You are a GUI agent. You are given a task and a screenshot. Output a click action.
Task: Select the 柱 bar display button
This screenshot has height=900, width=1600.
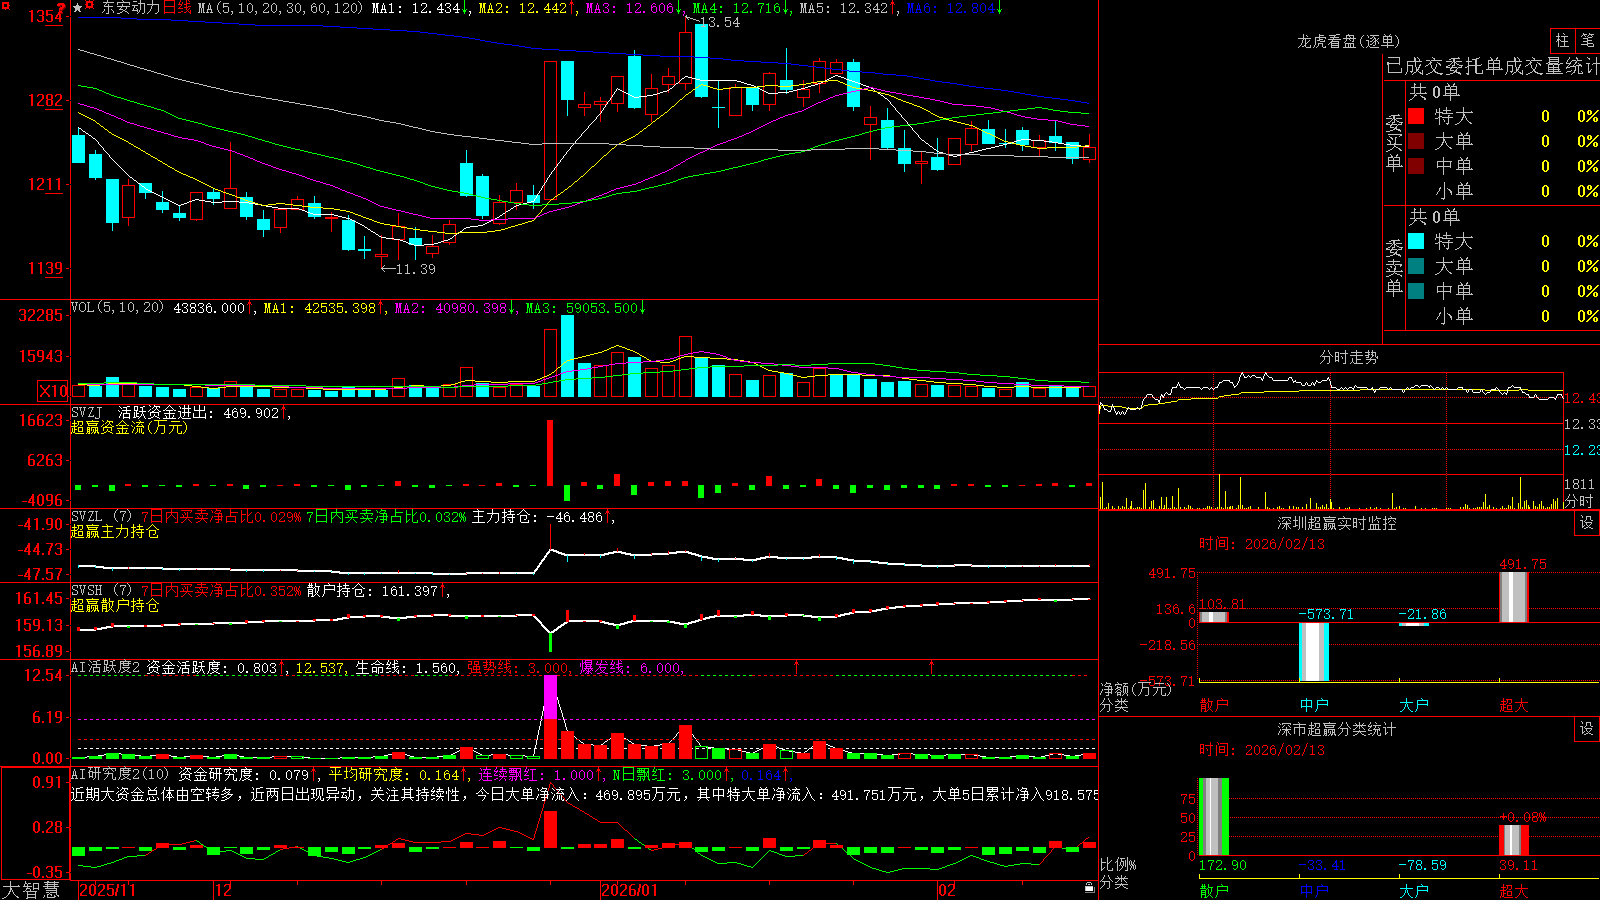click(1562, 41)
